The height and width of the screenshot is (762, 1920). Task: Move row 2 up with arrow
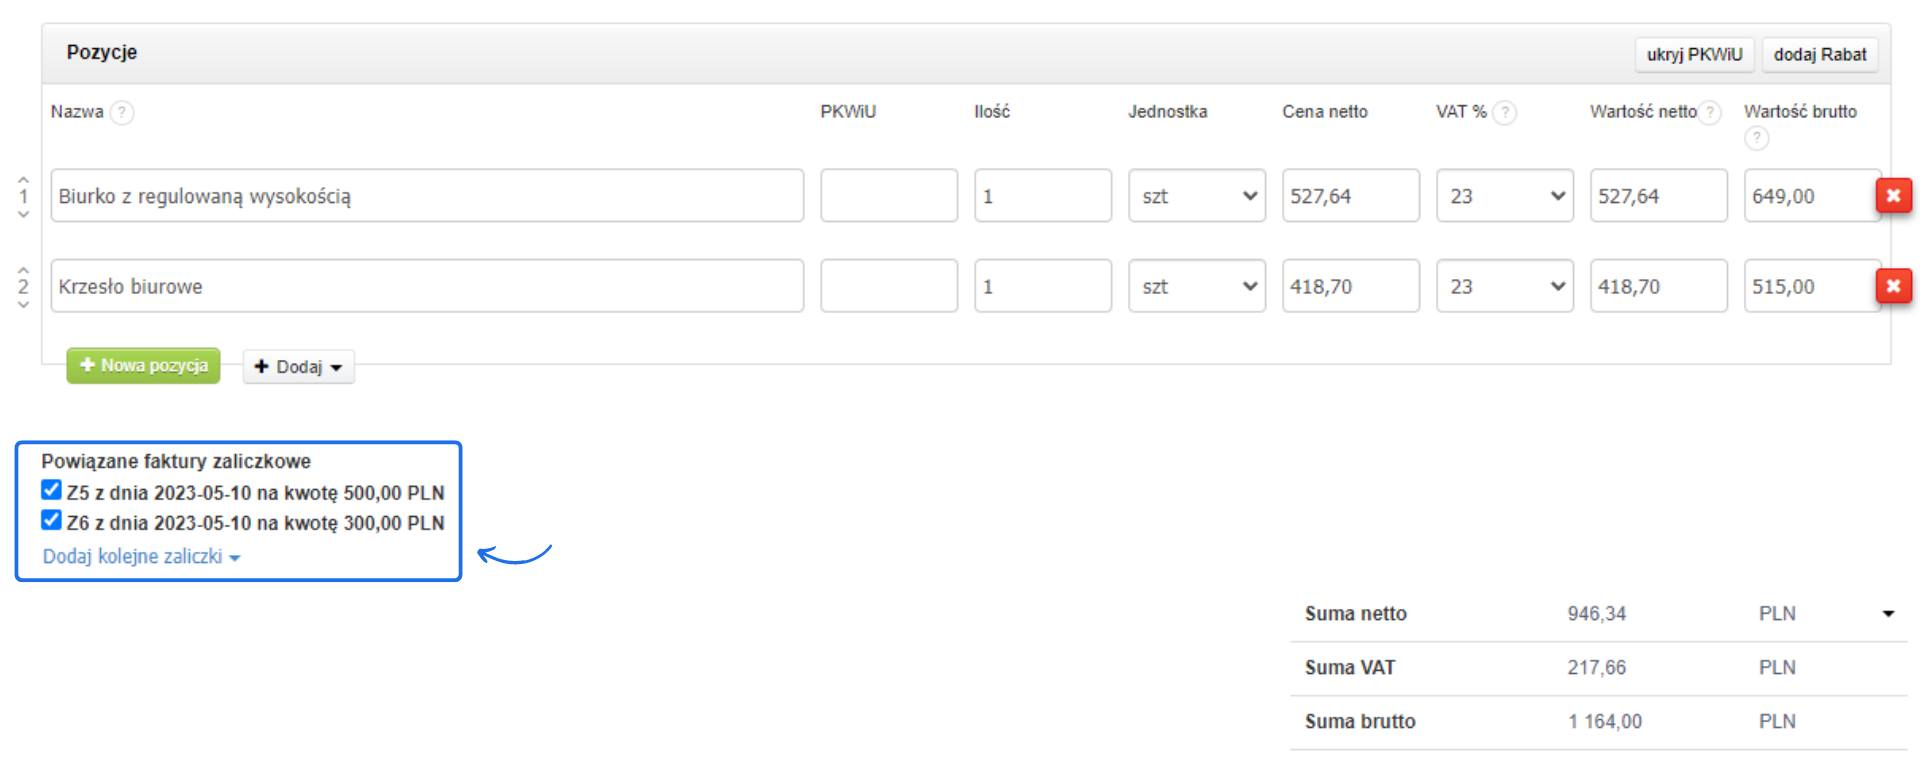coord(24,270)
